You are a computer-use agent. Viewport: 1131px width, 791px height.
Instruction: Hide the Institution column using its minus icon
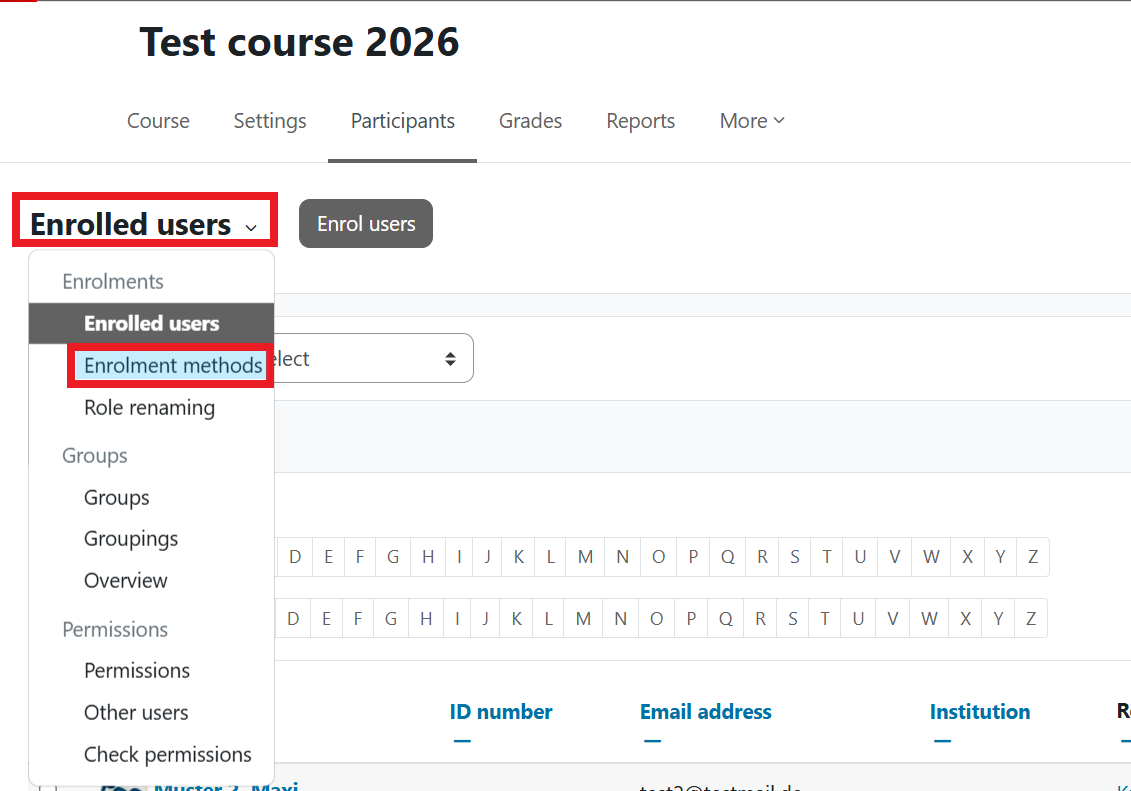[x=942, y=740]
